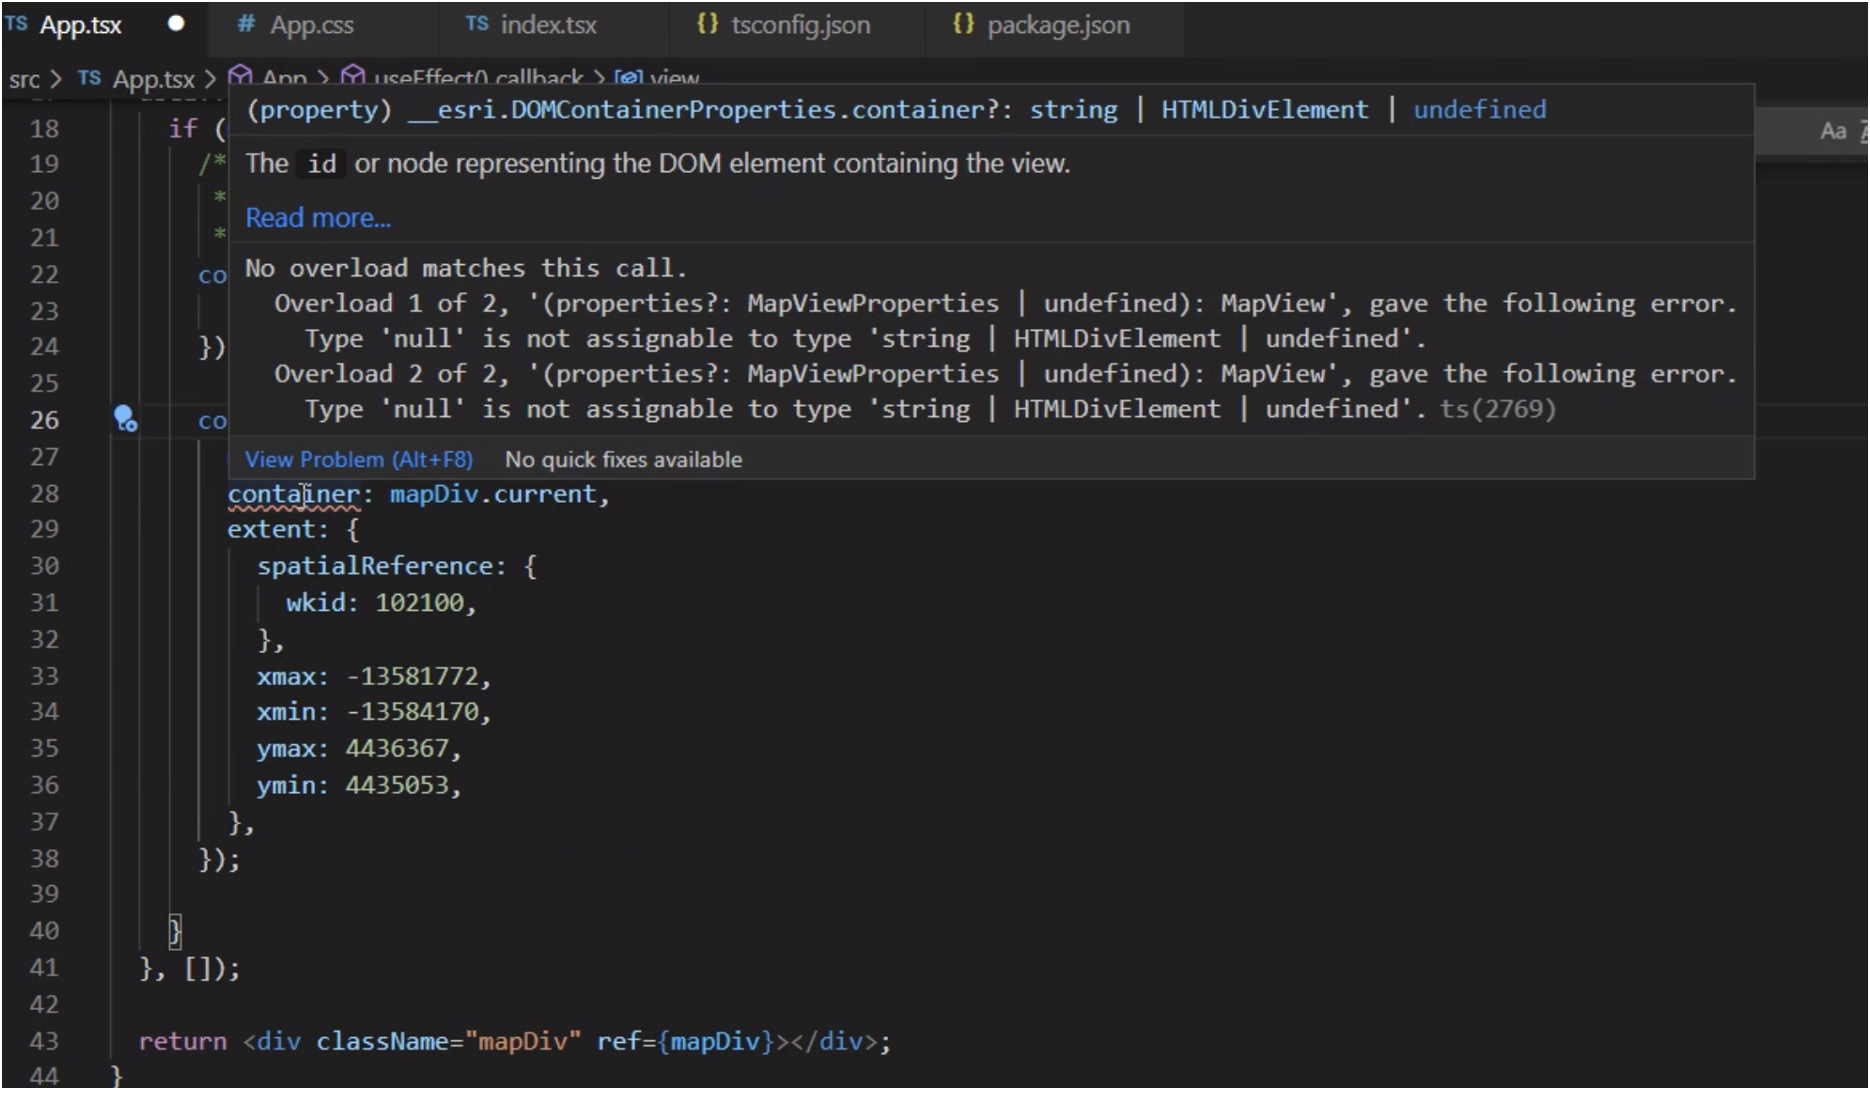Viewport: 1870px width, 1094px height.
Task: Click 'No quick fixes available' text in tooltip
Action: coord(623,460)
